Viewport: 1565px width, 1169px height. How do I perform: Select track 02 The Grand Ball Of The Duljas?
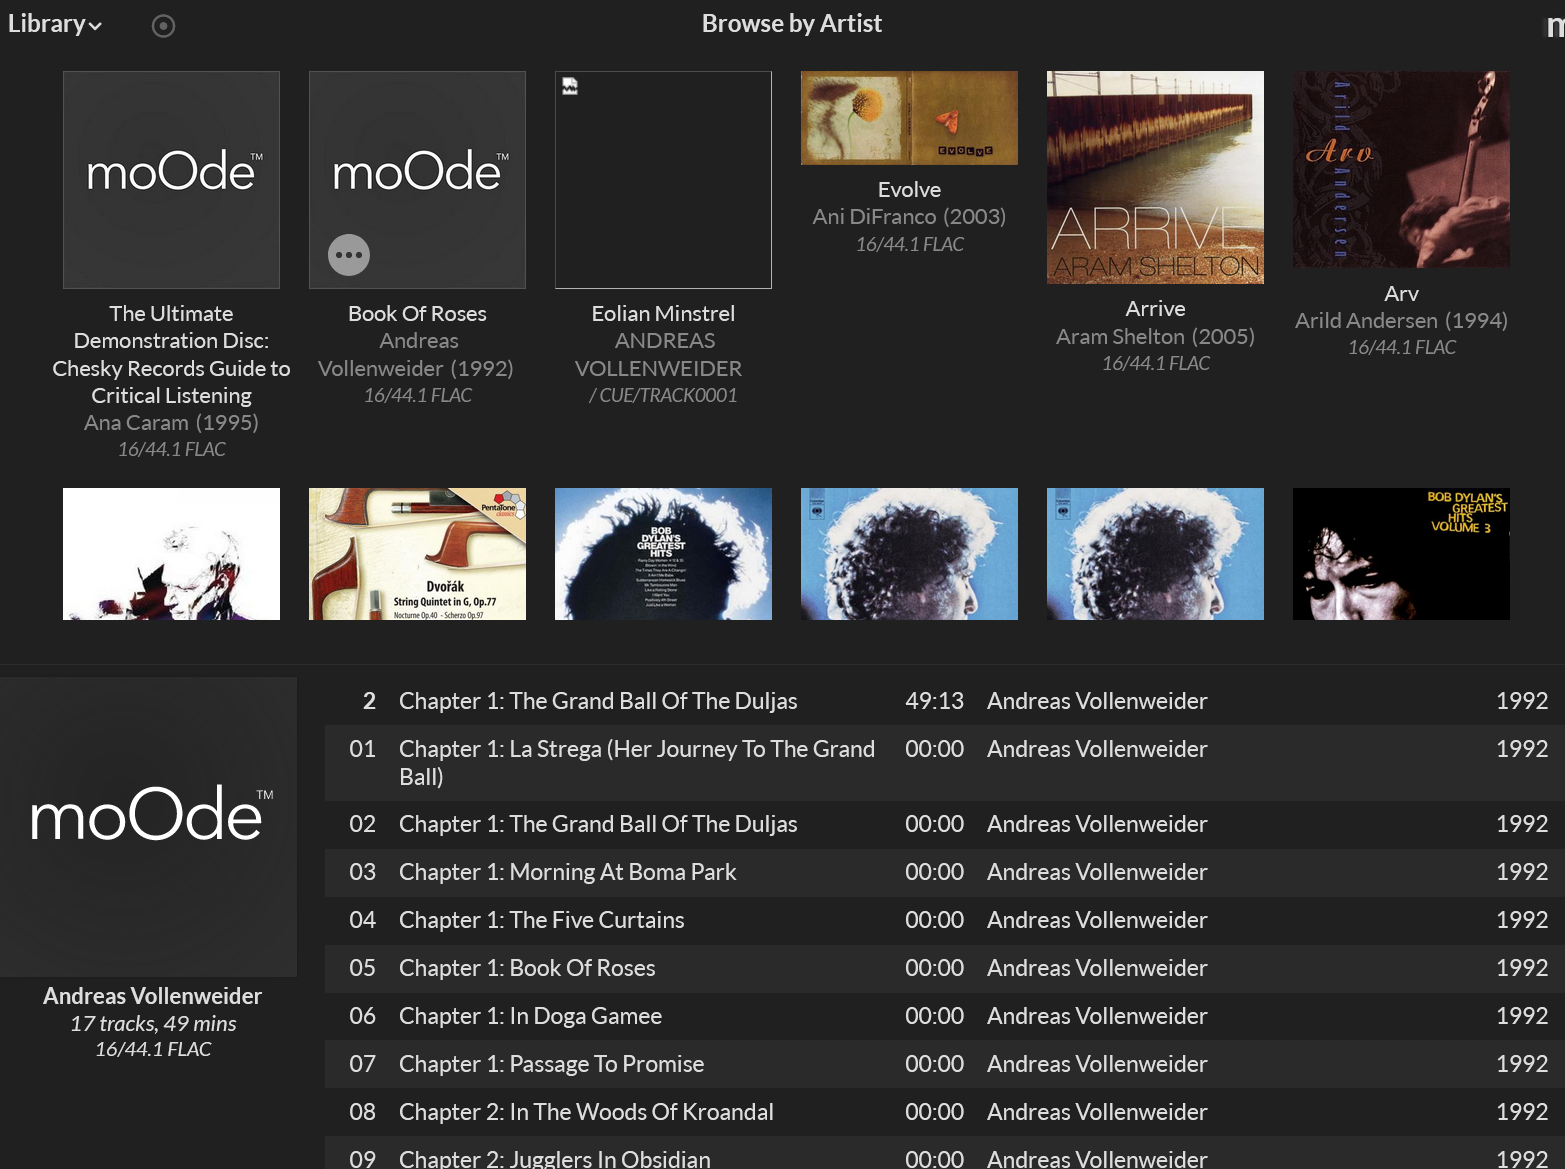click(945, 824)
